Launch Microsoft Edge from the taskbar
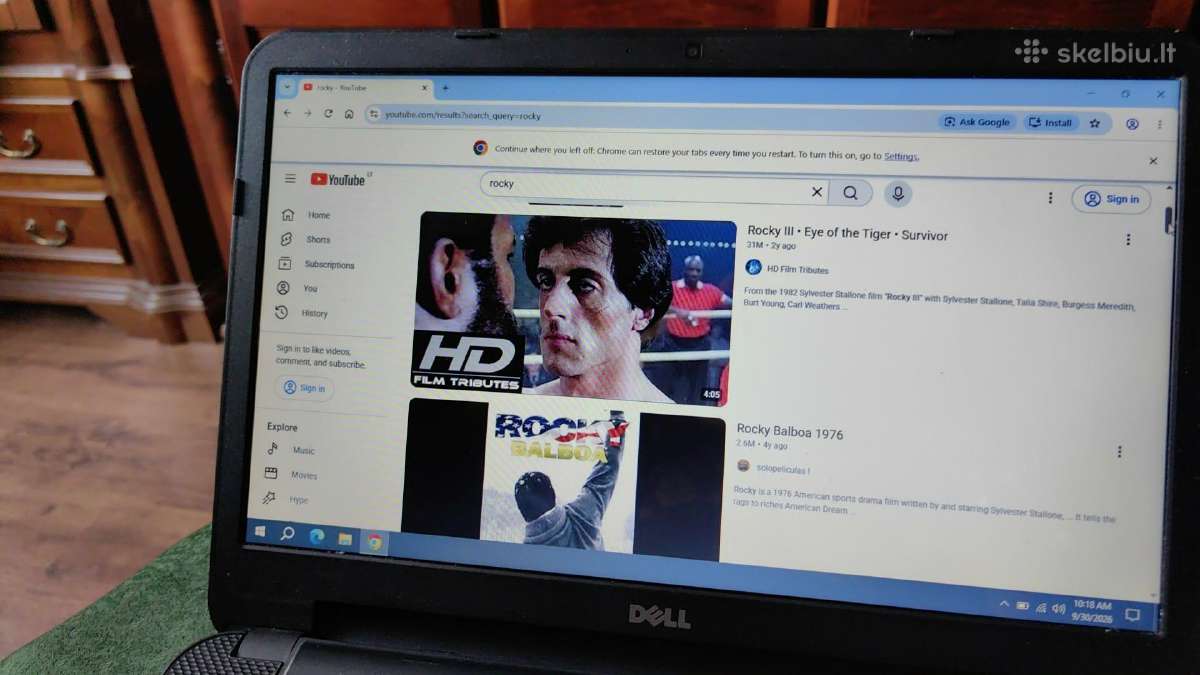 [316, 536]
